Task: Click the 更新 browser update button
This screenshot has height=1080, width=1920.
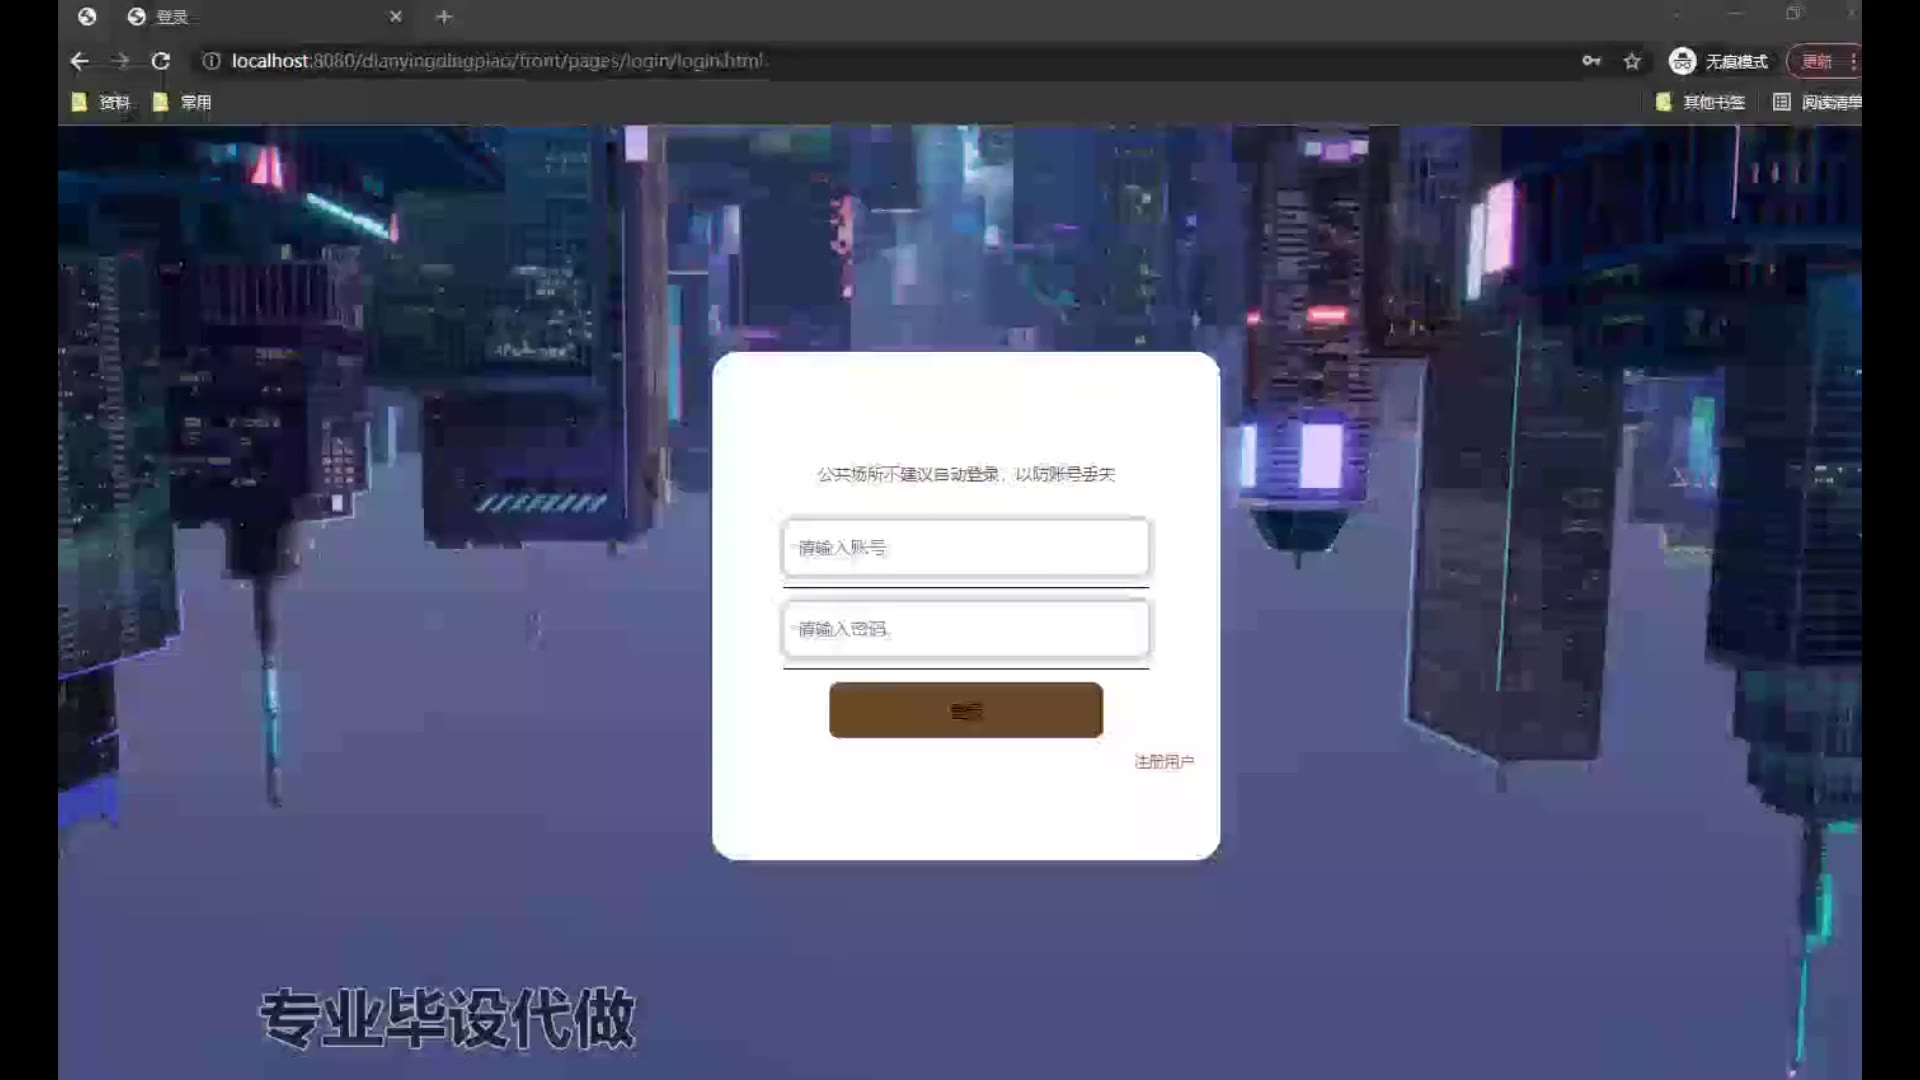Action: [x=1816, y=61]
